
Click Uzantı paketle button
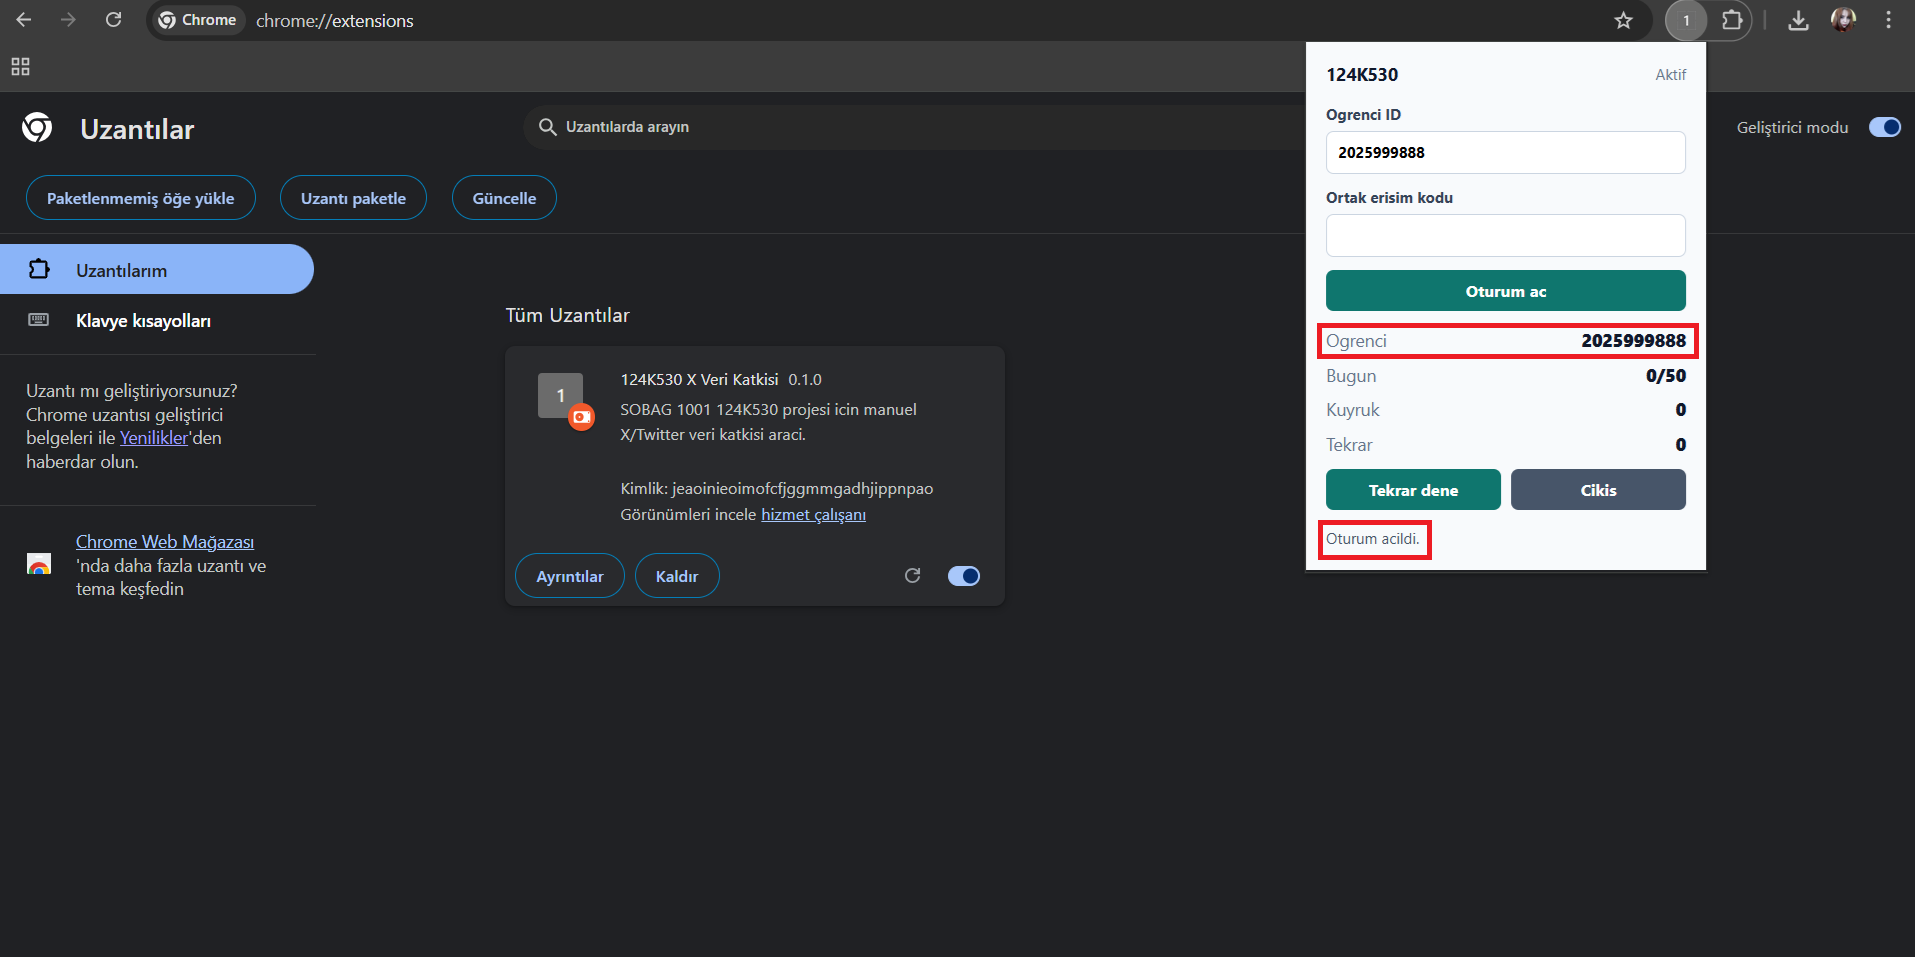coord(353,198)
